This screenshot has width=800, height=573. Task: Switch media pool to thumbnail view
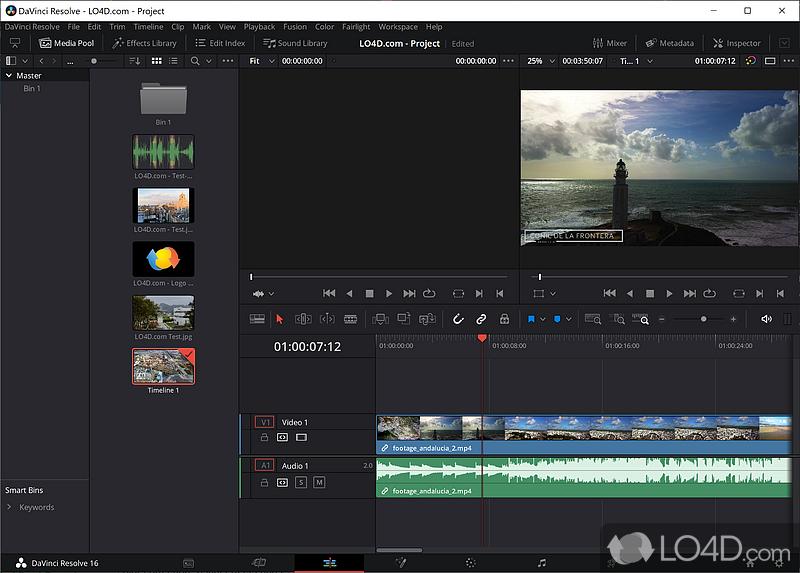click(157, 61)
